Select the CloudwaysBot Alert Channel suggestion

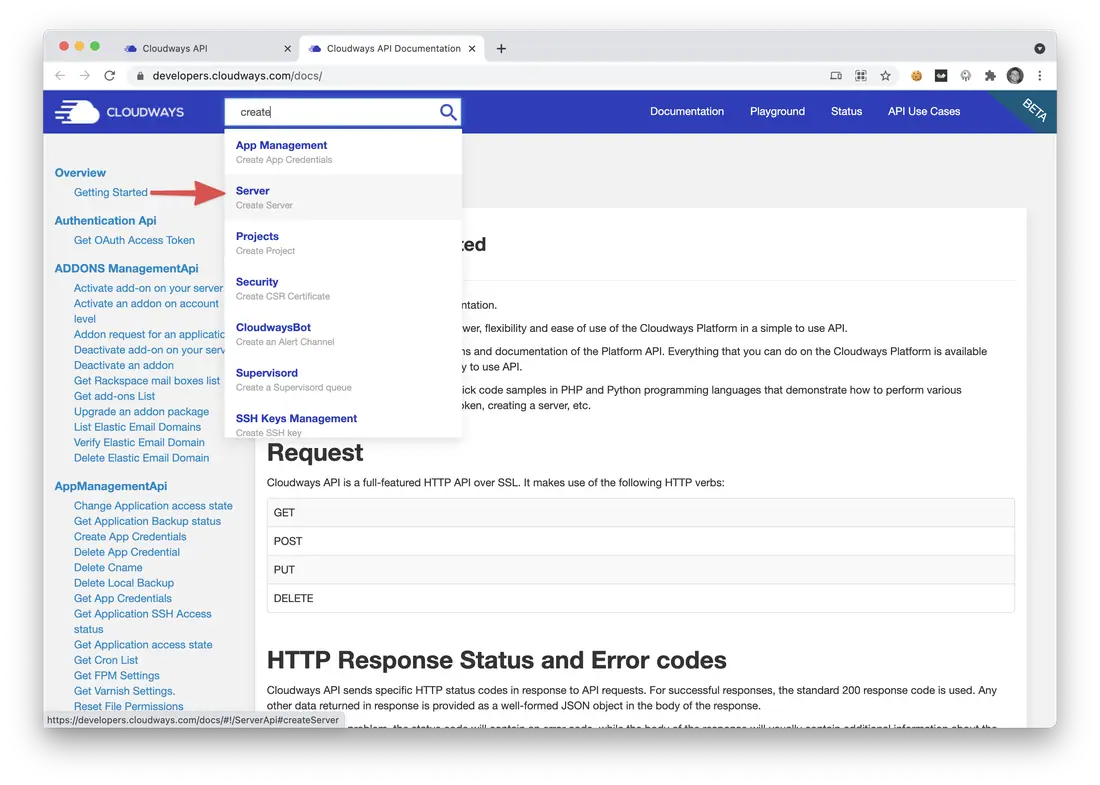343,334
